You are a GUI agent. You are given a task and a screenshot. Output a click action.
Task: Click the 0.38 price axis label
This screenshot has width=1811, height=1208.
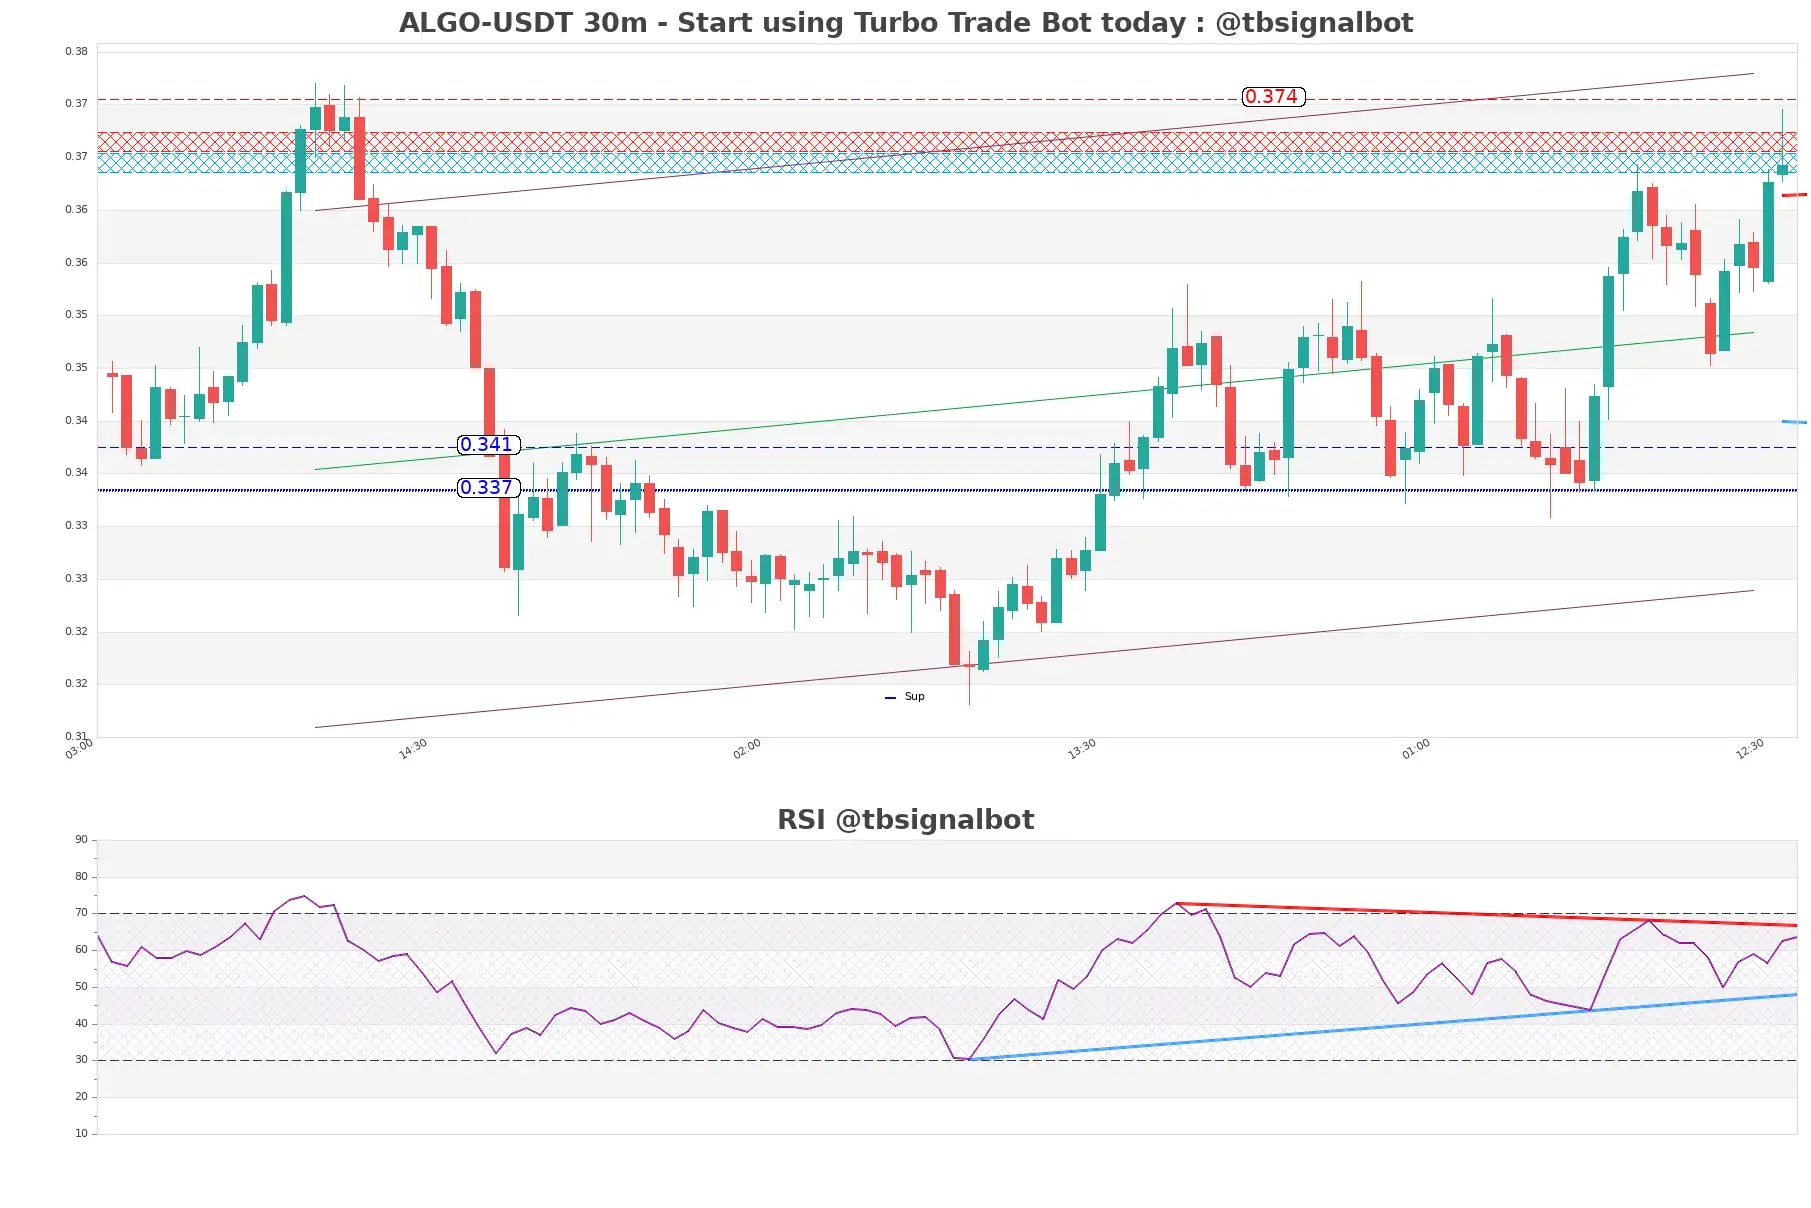[x=76, y=51]
